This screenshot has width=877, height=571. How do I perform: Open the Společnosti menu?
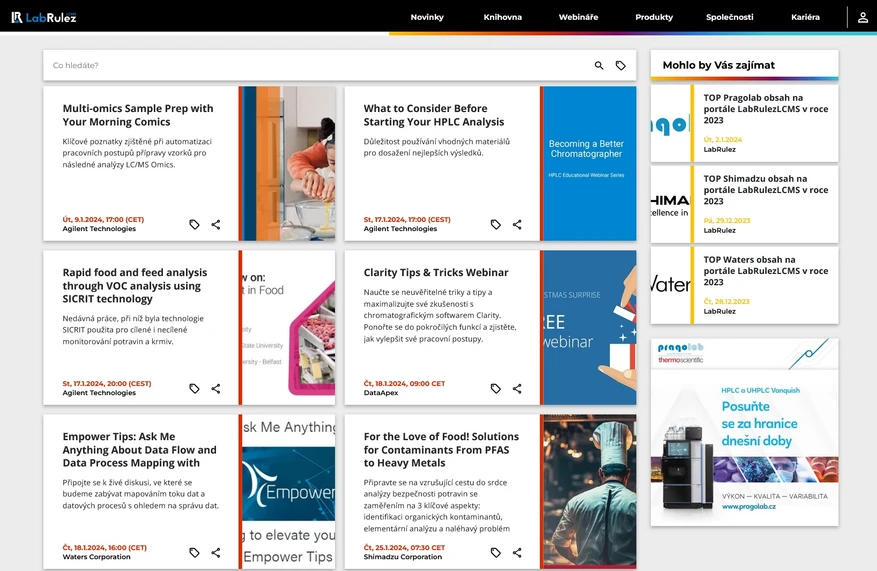click(729, 17)
